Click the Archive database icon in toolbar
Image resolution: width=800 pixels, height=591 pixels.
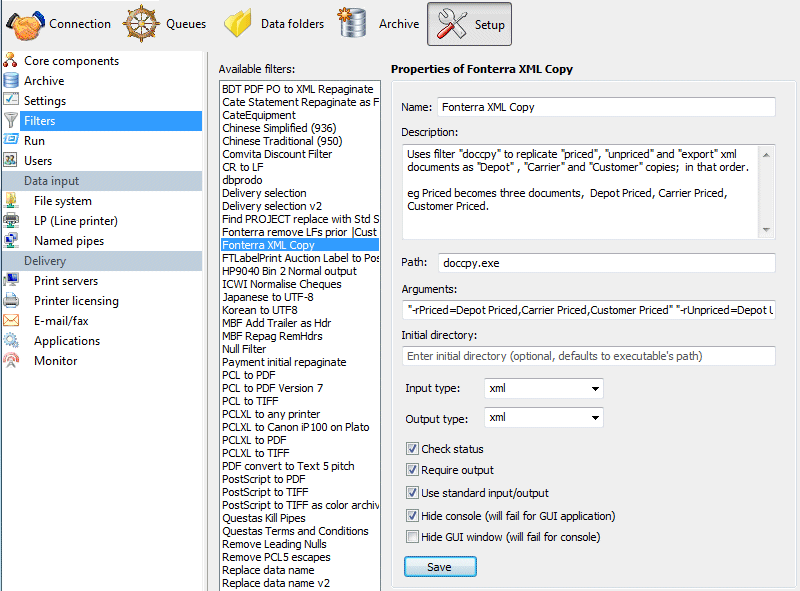coord(352,22)
